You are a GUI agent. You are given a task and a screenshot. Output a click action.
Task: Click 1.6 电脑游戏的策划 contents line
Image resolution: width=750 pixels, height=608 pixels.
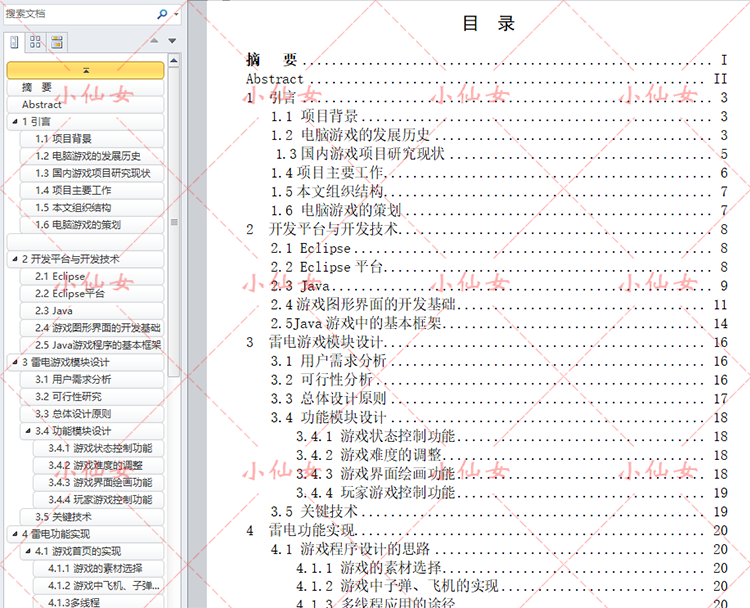499,210
